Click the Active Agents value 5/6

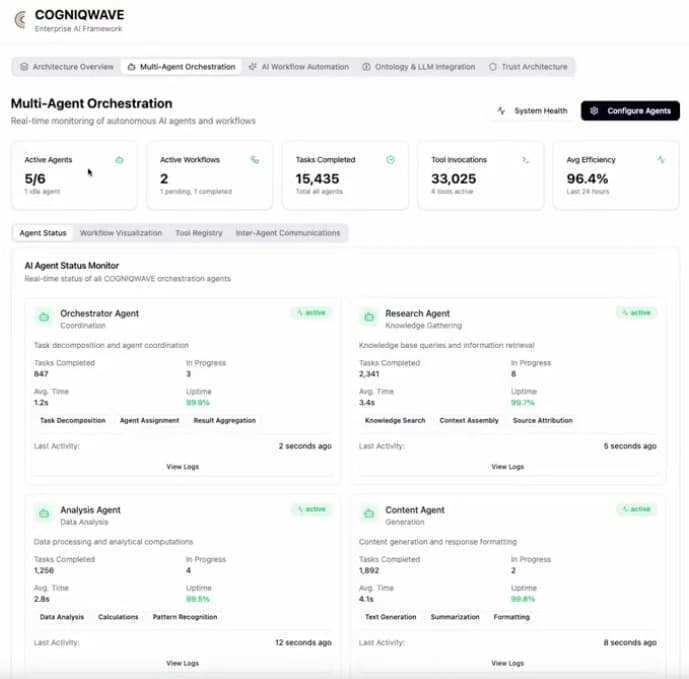[x=35, y=179]
